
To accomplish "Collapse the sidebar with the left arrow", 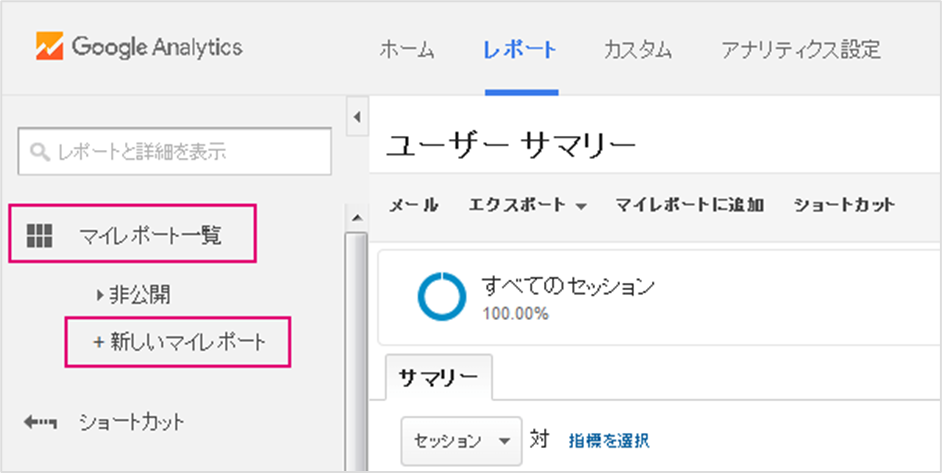I will (357, 117).
